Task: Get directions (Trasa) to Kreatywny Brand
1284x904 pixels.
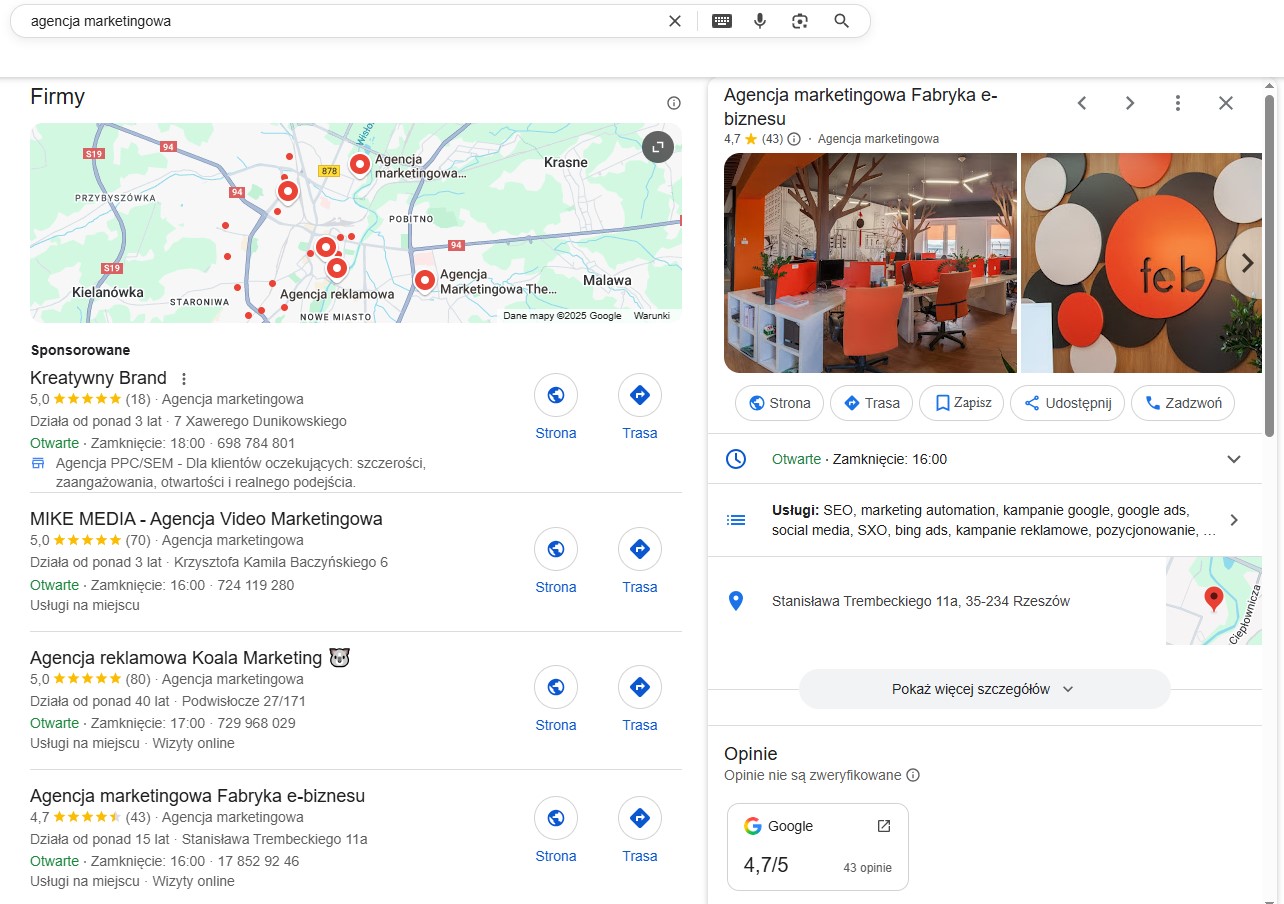Action: point(640,407)
